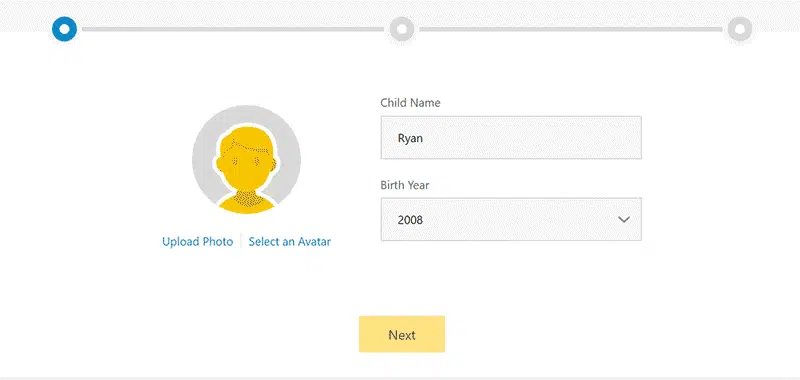Select the middle step circle in progress bar

pyautogui.click(x=402, y=29)
